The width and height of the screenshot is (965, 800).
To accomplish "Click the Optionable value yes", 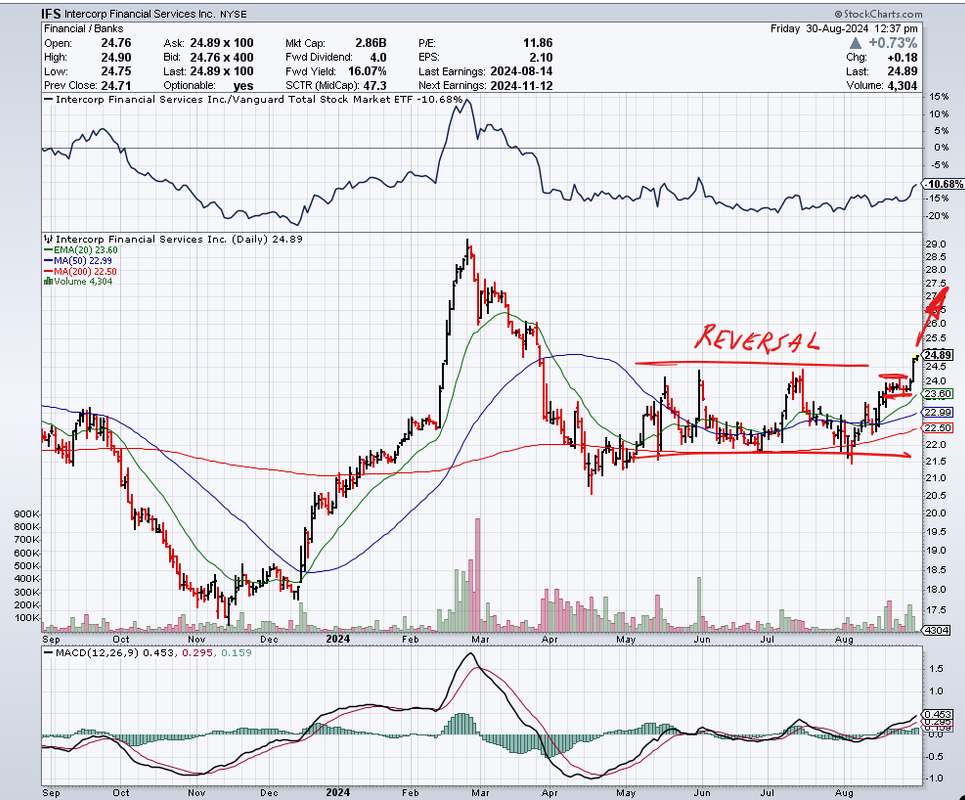I will click(243, 86).
